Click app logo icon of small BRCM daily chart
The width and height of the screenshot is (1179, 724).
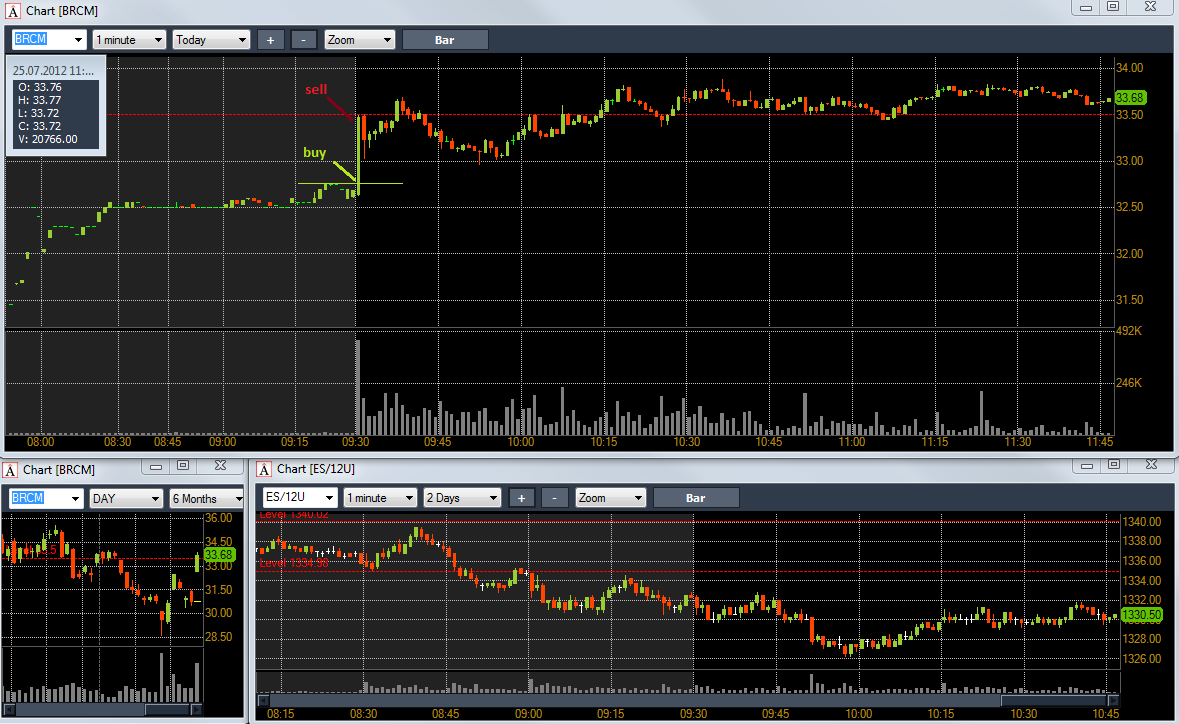[10, 470]
